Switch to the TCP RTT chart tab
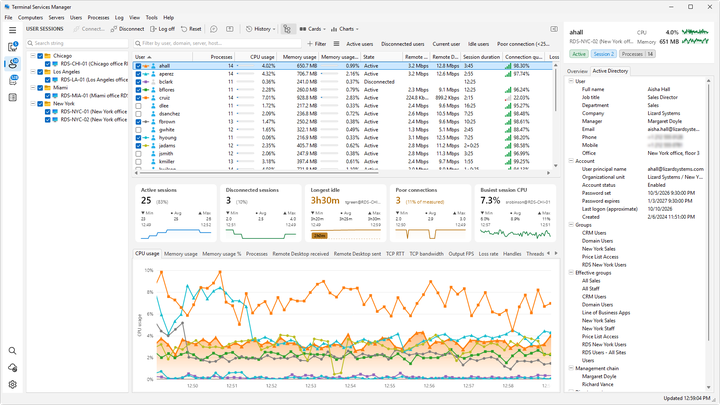Image resolution: width=720 pixels, height=405 pixels. 395,253
